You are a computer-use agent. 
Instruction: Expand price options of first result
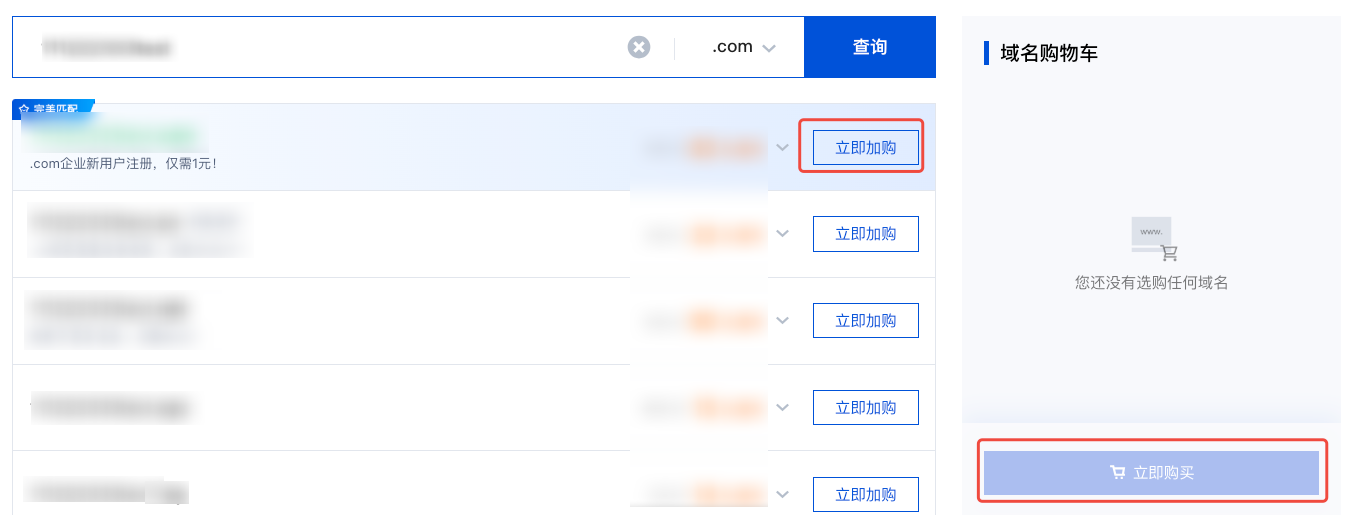(782, 148)
